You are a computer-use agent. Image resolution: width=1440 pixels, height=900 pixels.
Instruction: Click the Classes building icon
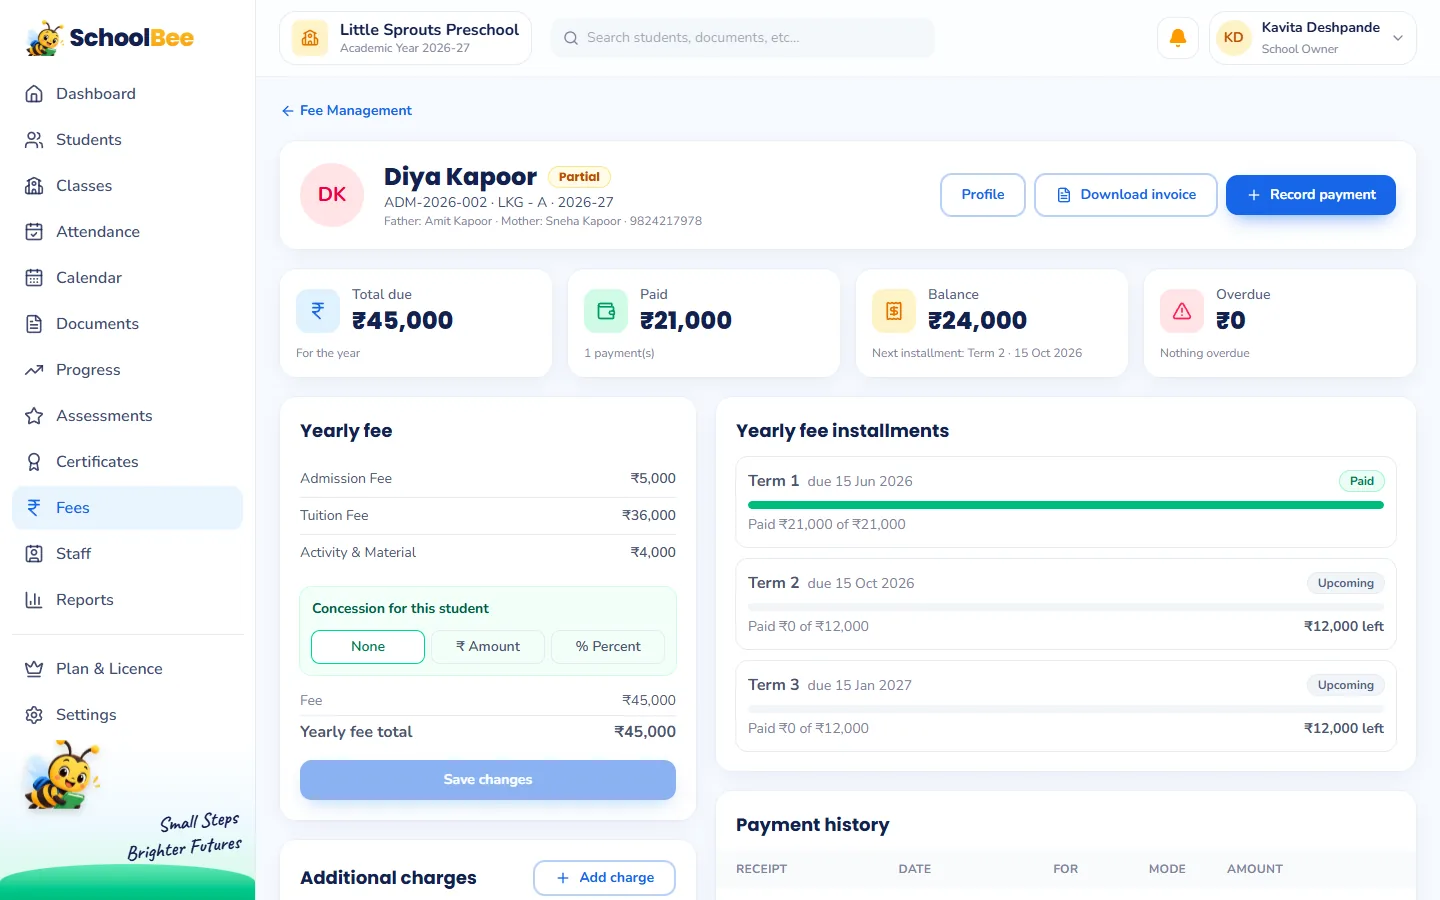pyautogui.click(x=34, y=186)
